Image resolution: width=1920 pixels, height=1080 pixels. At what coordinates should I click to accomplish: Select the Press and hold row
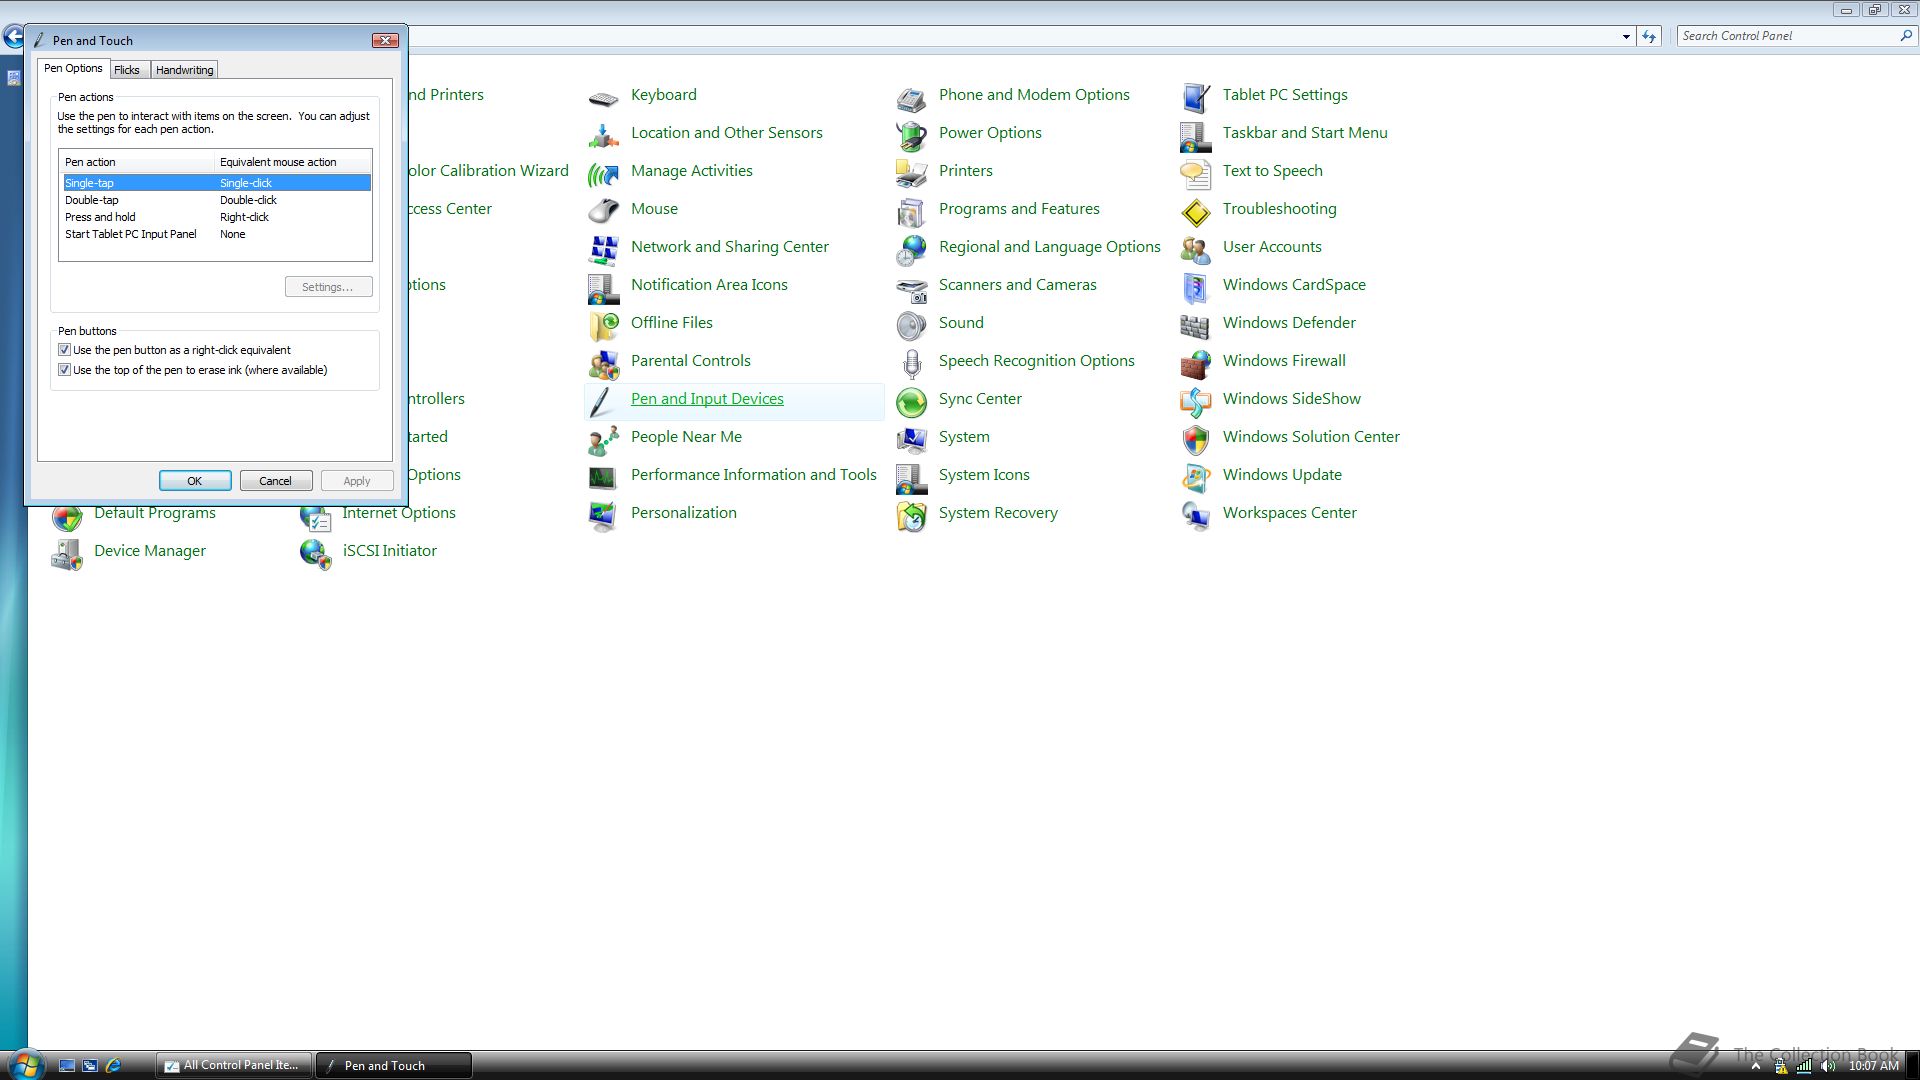217,217
